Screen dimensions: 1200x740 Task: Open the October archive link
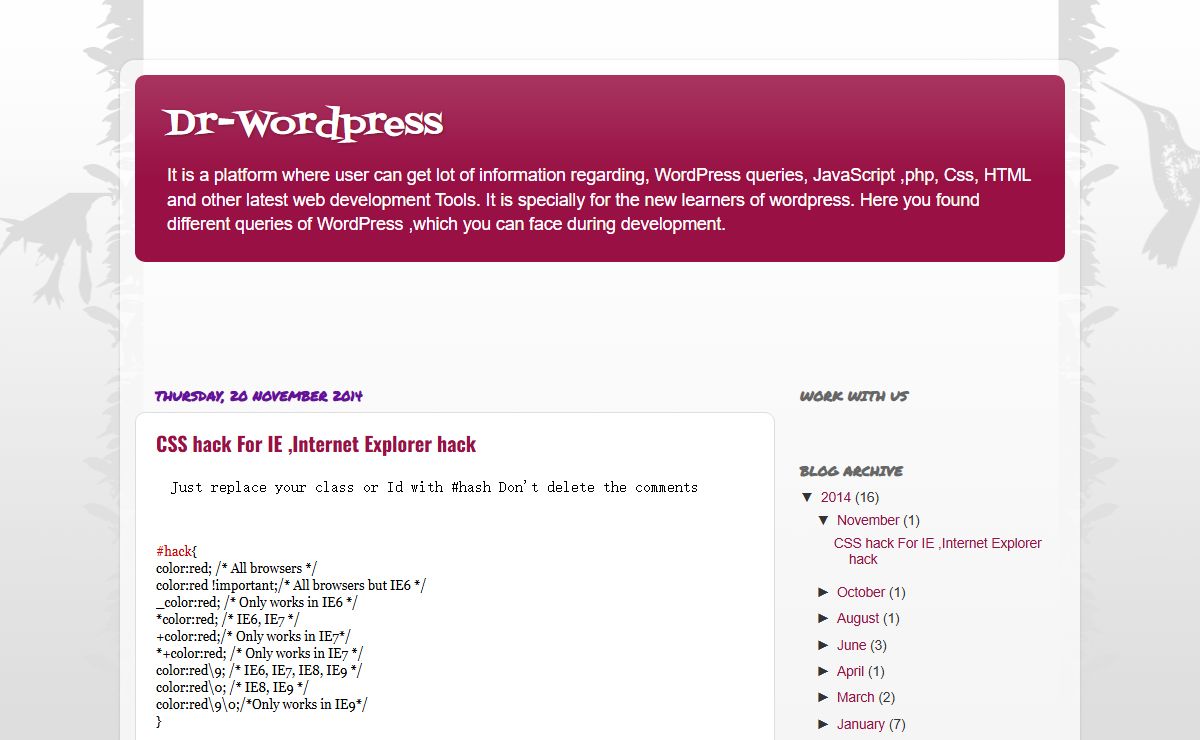click(x=861, y=592)
